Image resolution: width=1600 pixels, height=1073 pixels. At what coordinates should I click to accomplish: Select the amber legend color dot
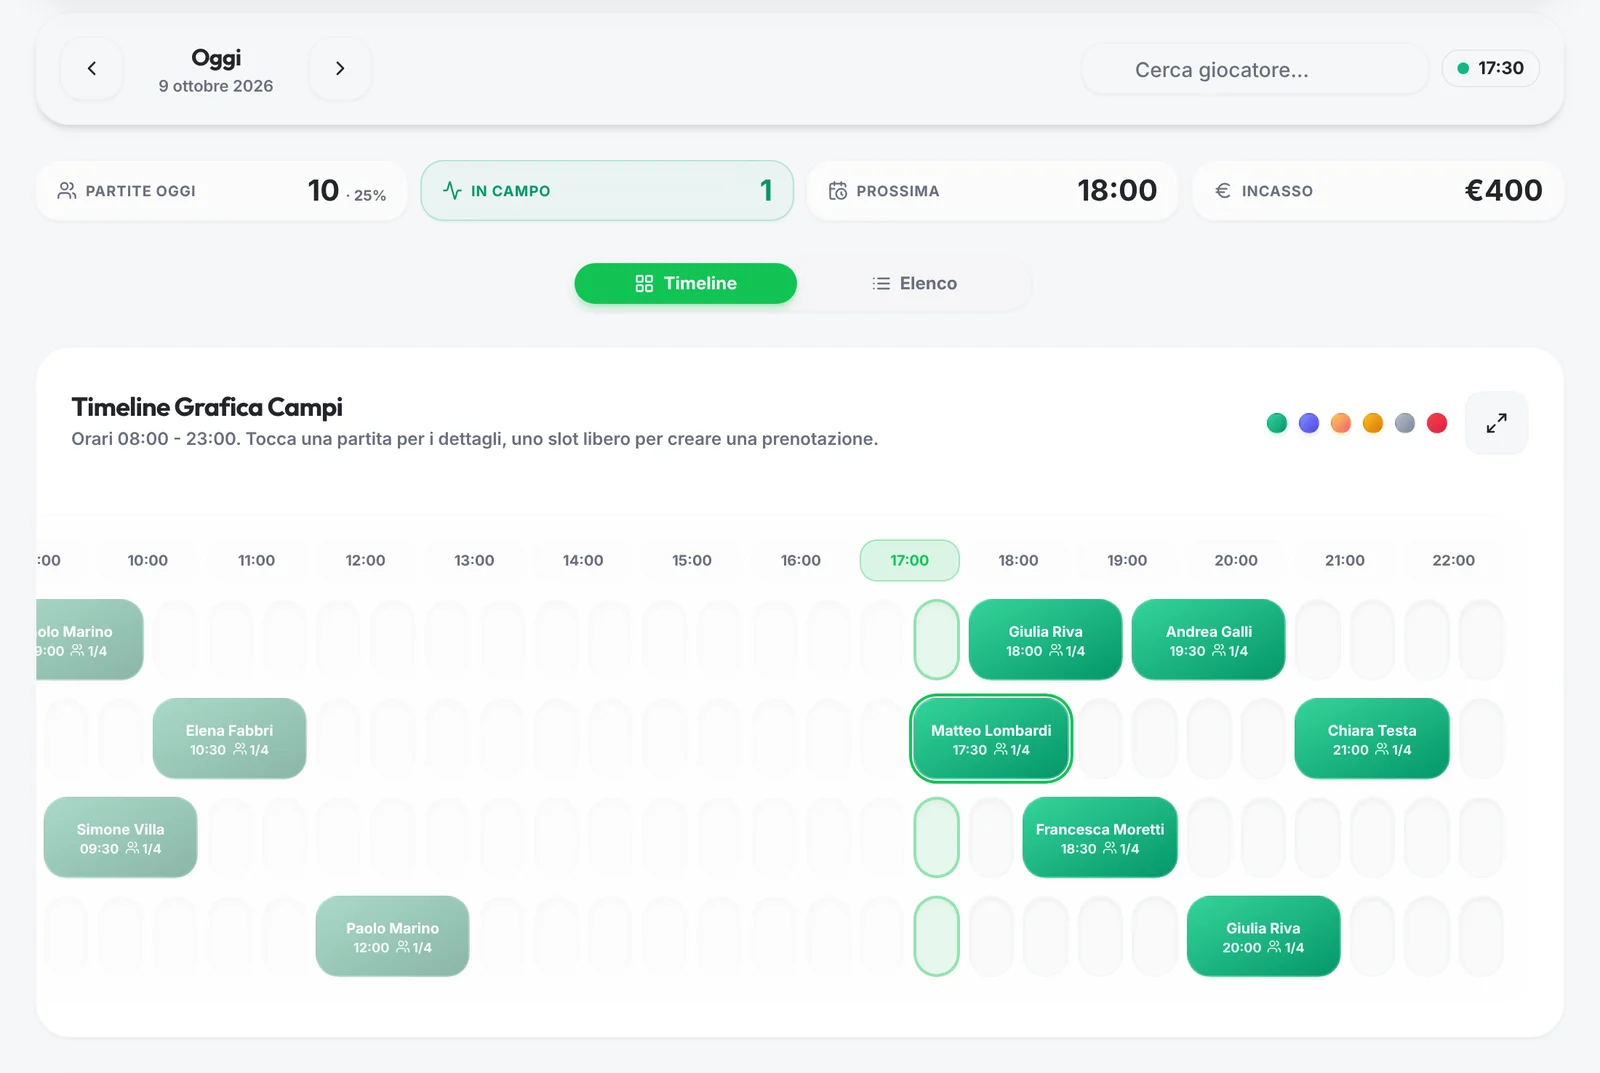(x=1373, y=423)
